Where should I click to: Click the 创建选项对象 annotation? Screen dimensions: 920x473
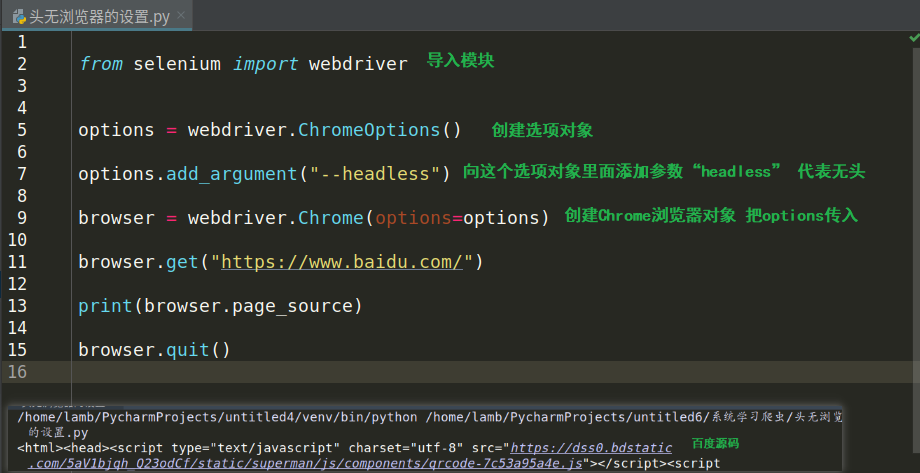[x=542, y=130]
